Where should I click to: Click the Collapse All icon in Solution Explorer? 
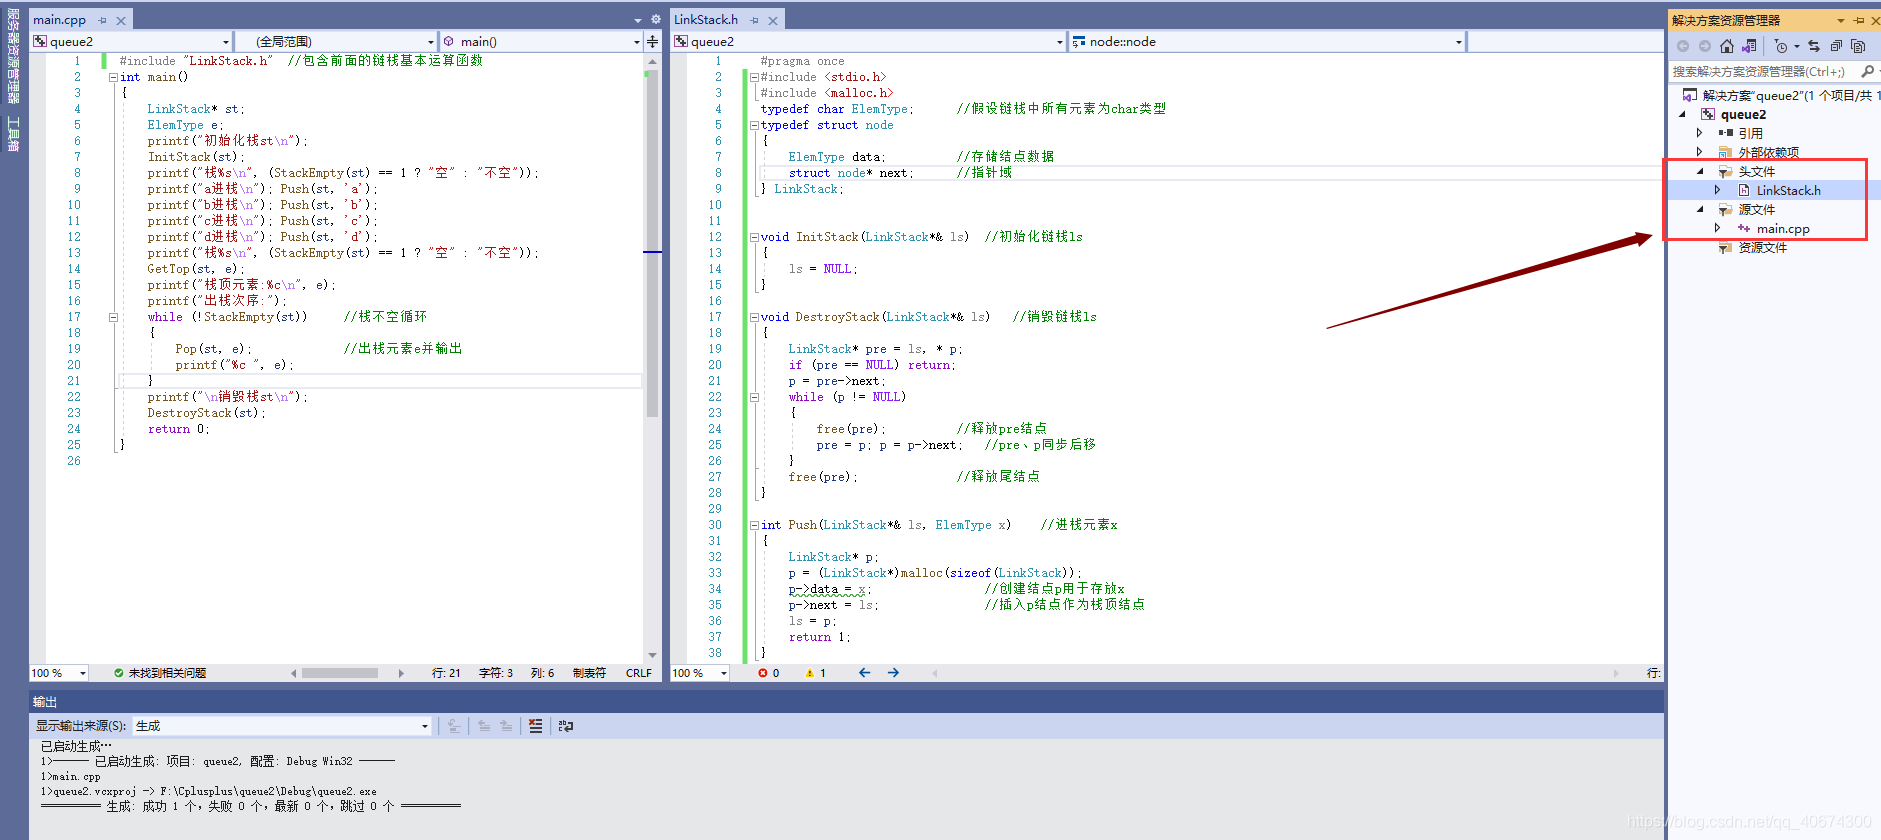1836,46
